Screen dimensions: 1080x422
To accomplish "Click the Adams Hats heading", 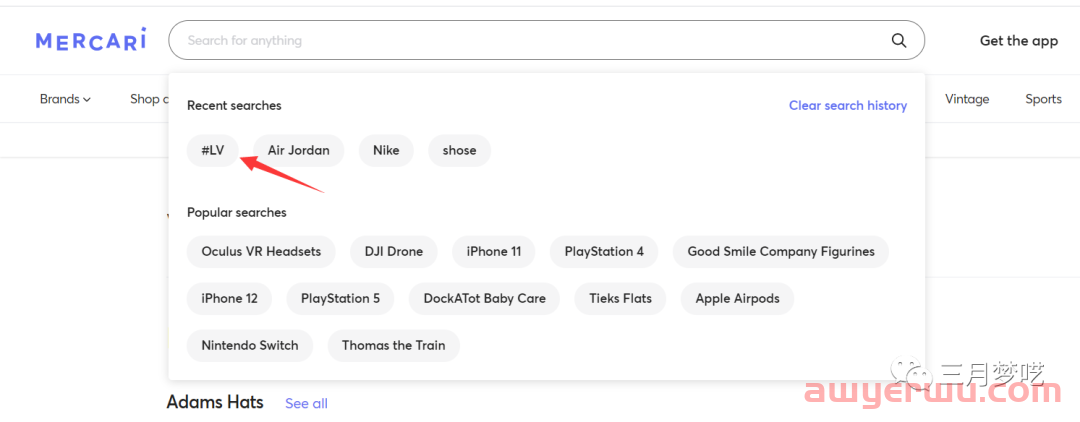I will pyautogui.click(x=215, y=402).
